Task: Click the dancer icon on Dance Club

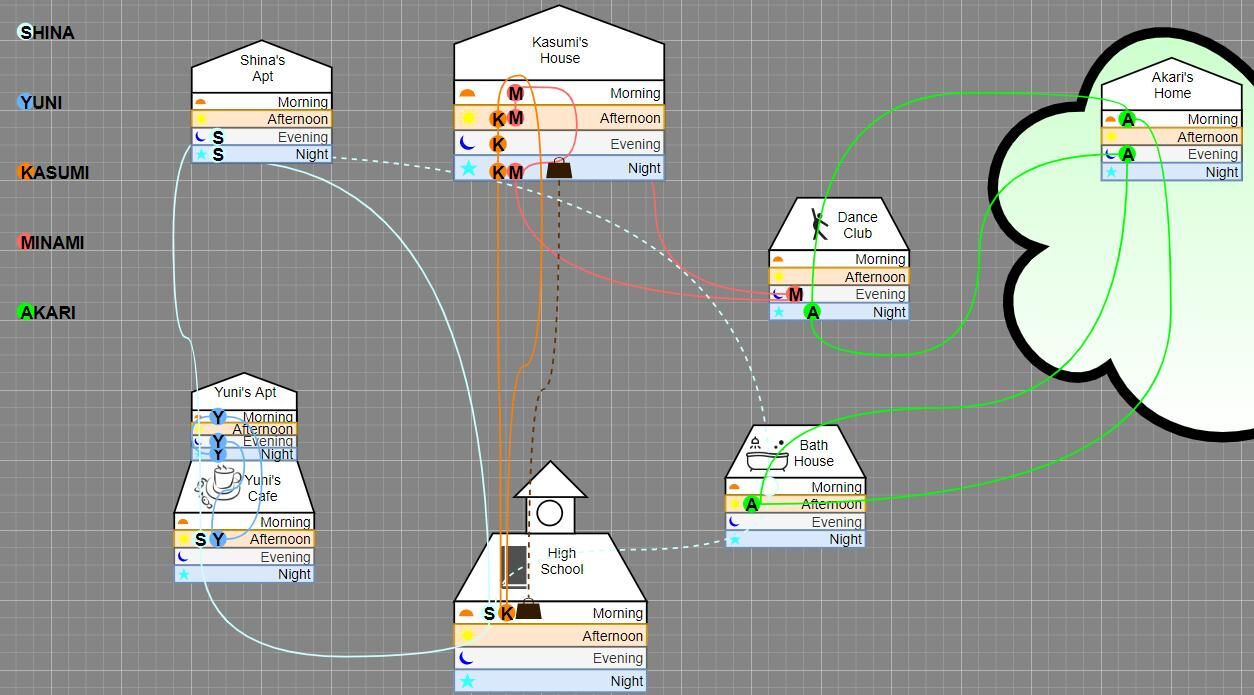Action: tap(820, 225)
